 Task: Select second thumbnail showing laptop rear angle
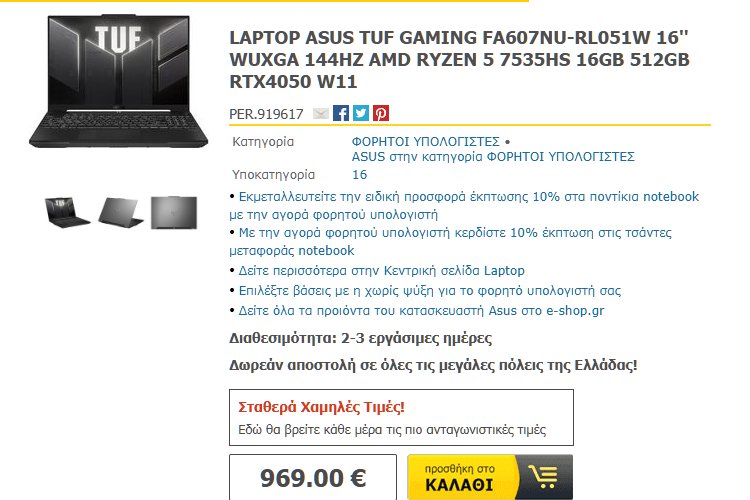(121, 212)
